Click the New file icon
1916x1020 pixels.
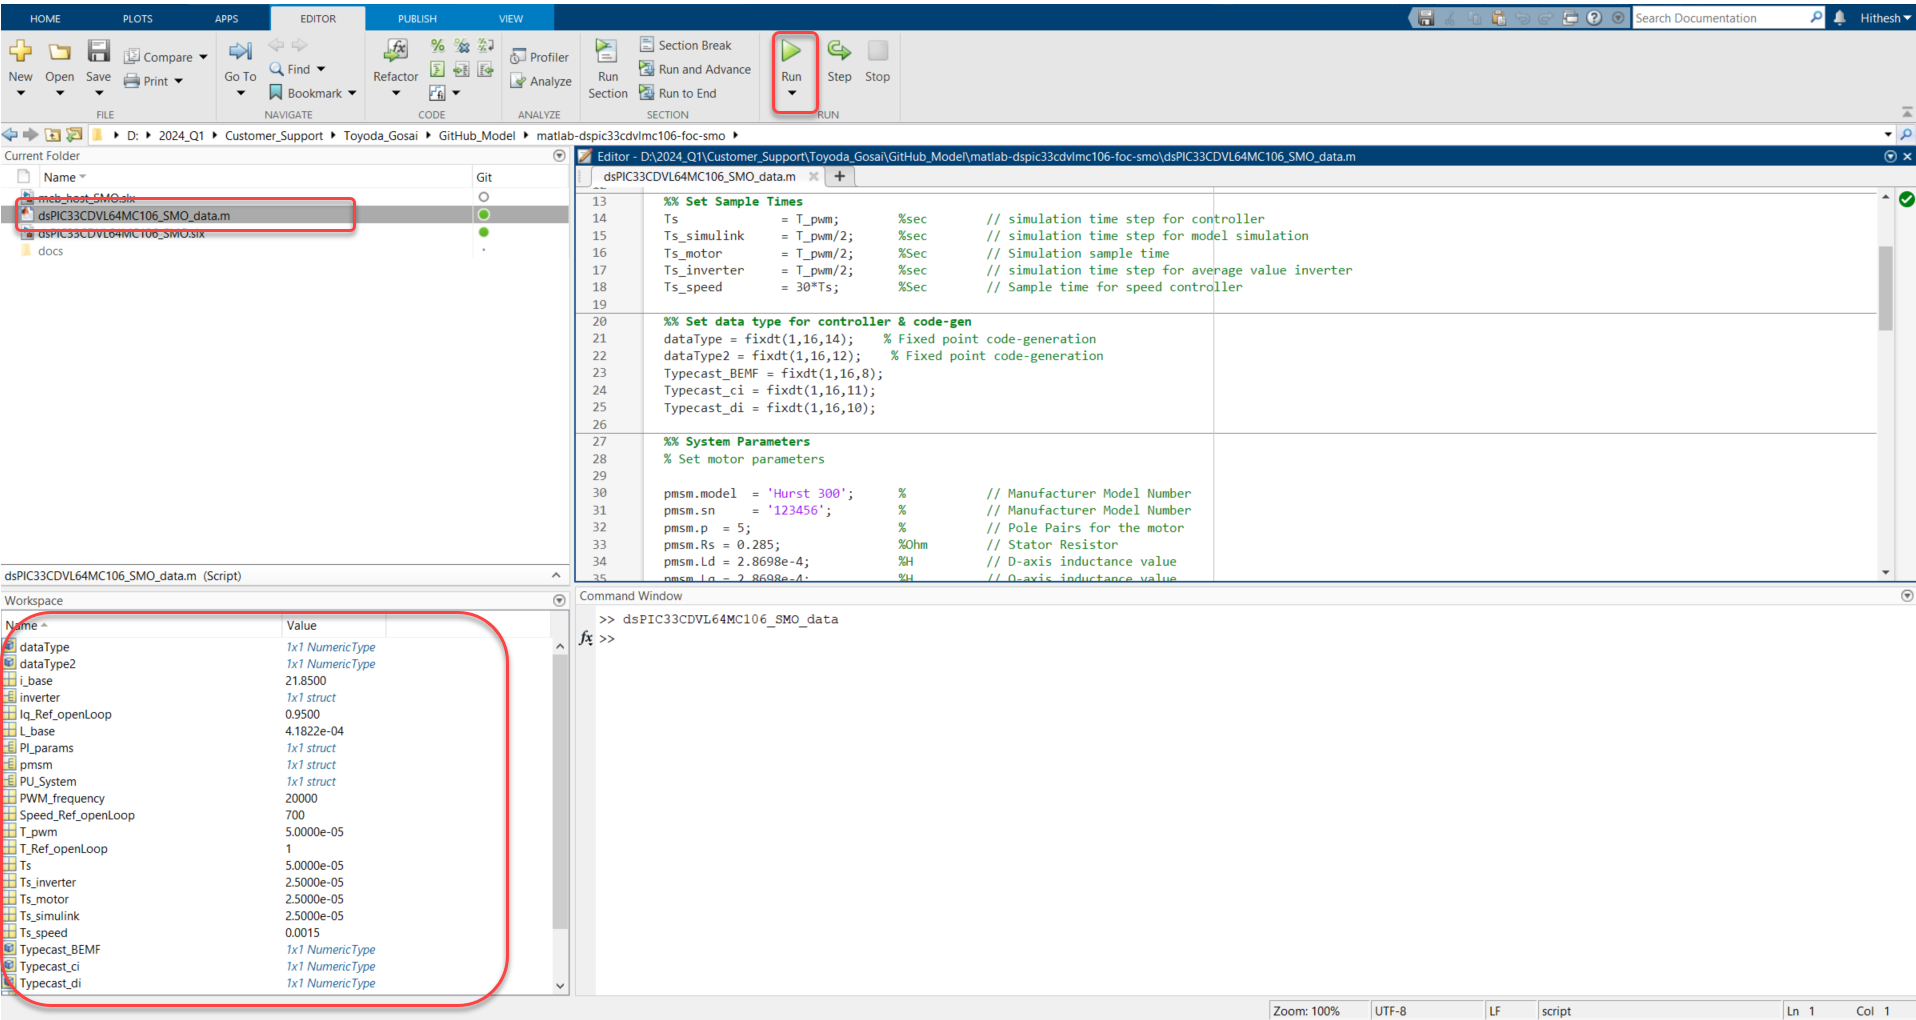click(x=20, y=51)
